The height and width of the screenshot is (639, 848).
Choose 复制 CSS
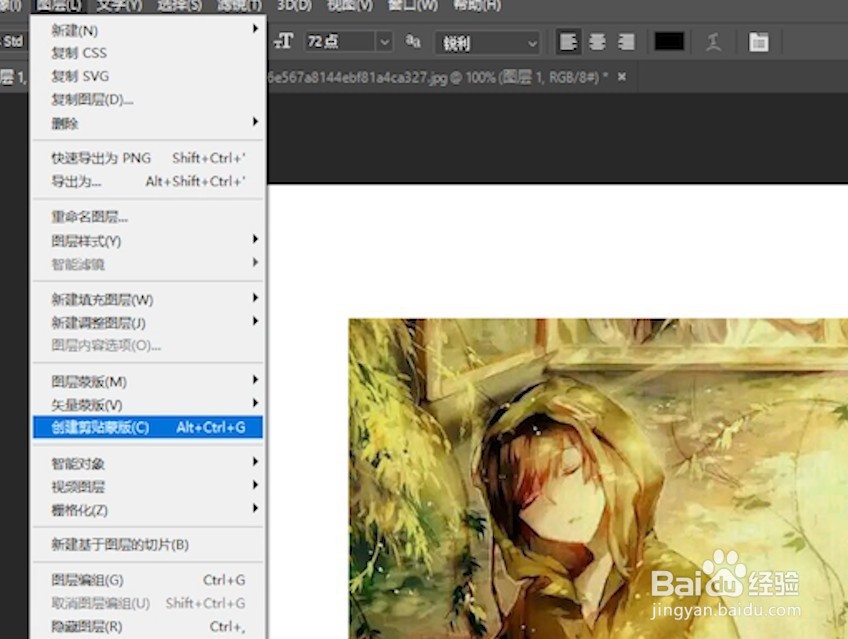pyautogui.click(x=148, y=53)
